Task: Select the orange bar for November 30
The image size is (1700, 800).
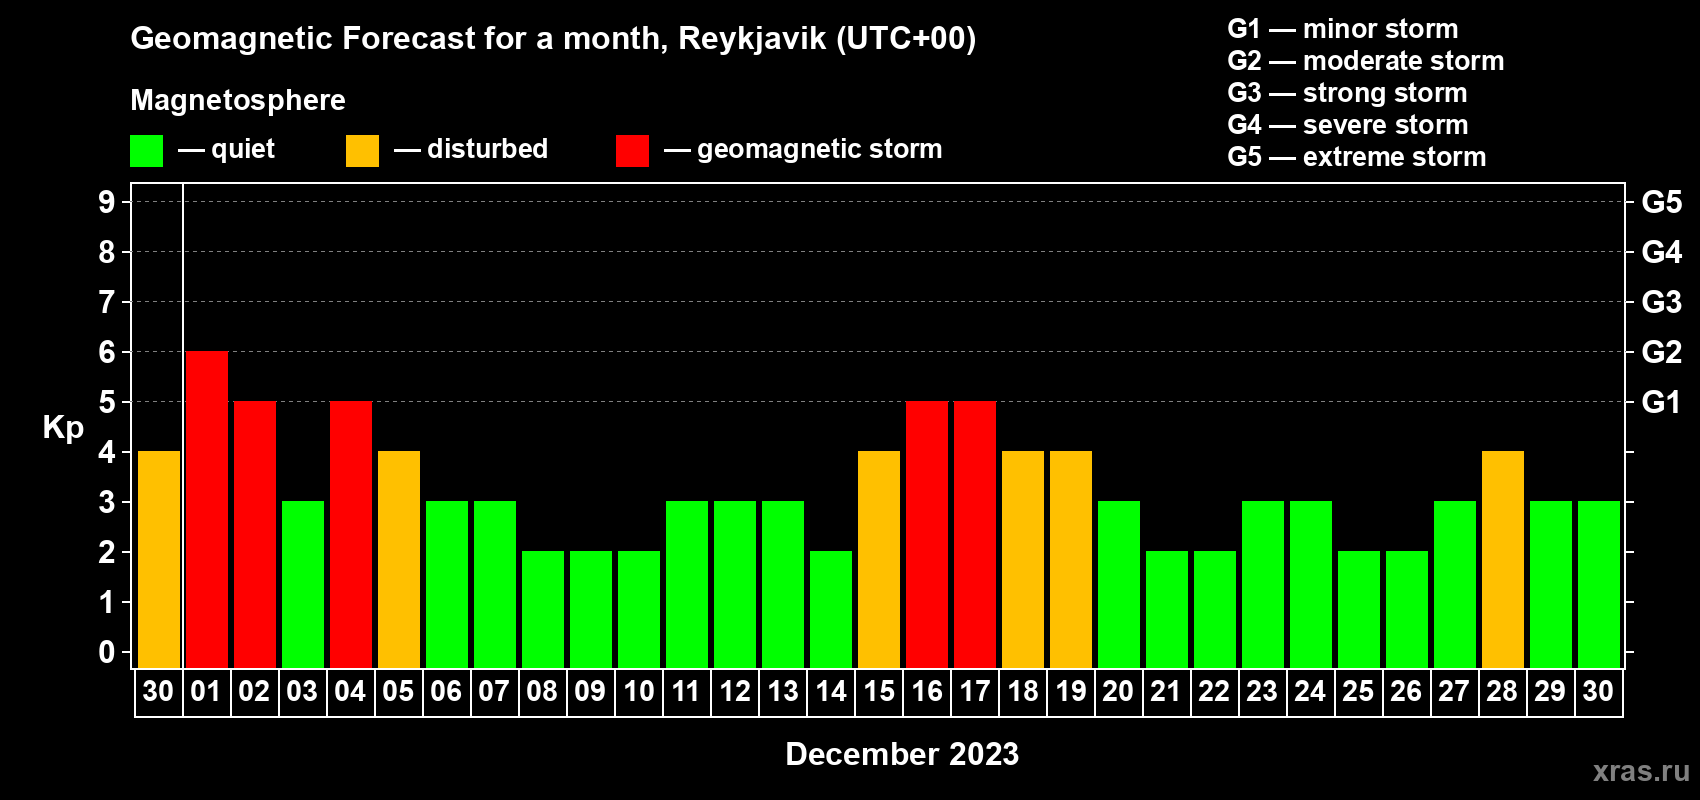Action: (159, 559)
